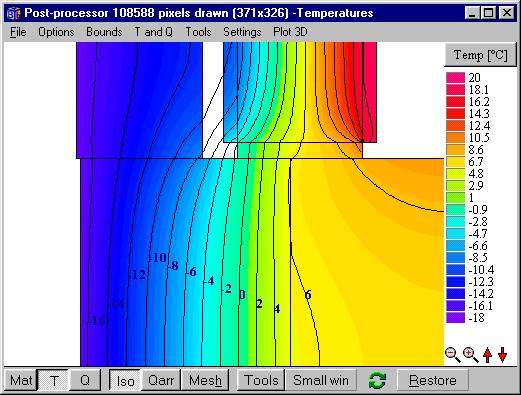Click the application icon in title bar
Image resolution: width=521 pixels, height=395 pixels.
tap(14, 13)
